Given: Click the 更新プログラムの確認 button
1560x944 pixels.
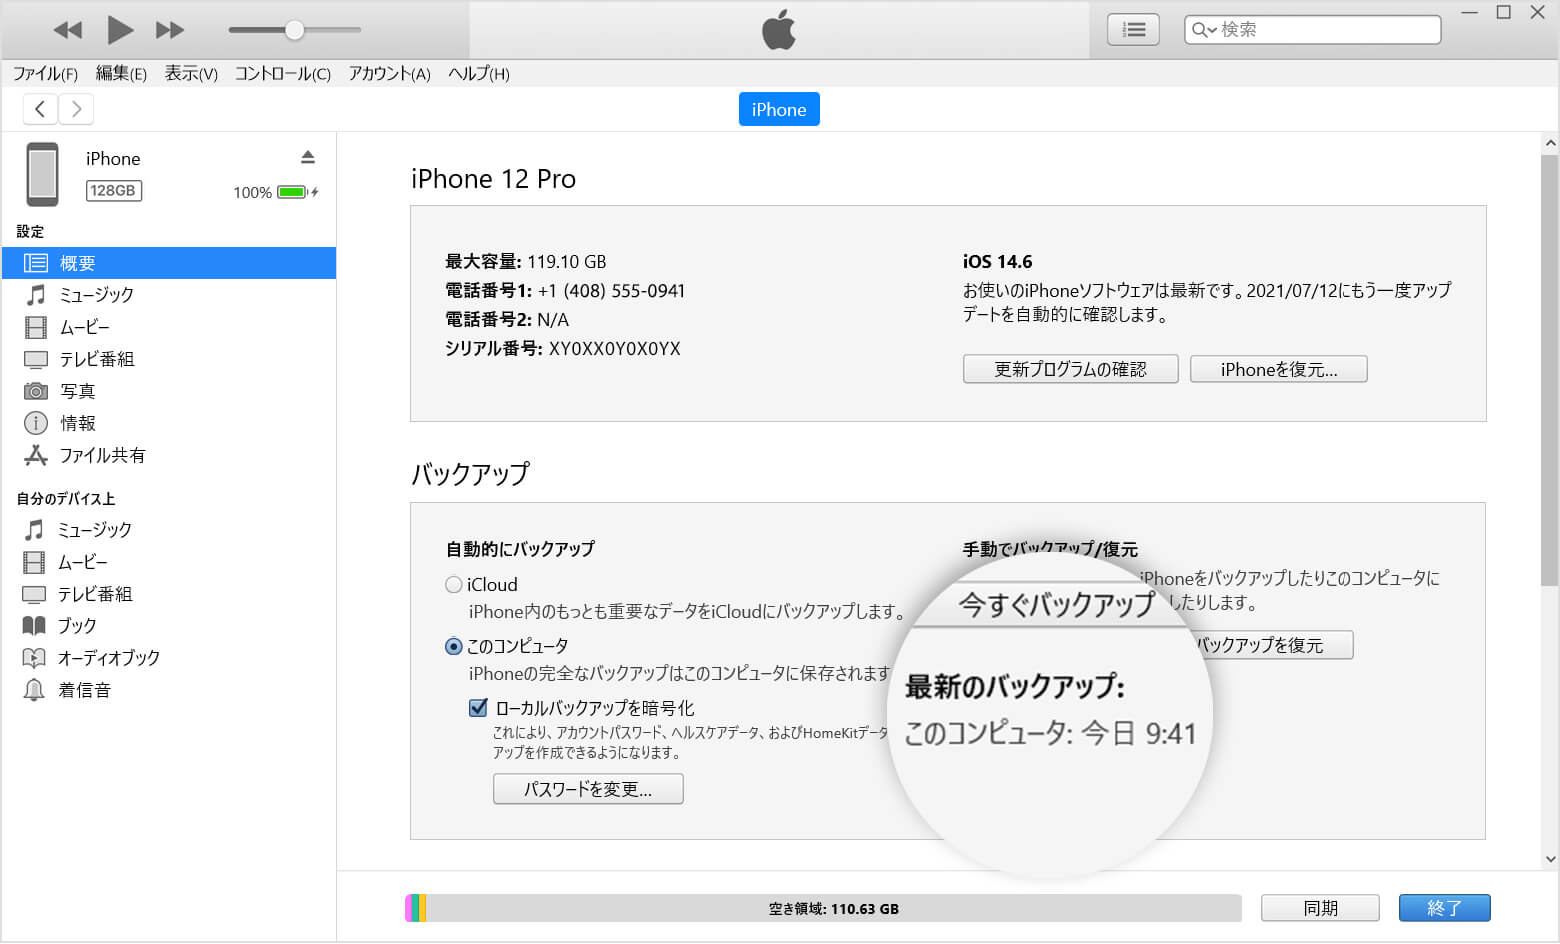Looking at the screenshot, I should [x=1070, y=369].
